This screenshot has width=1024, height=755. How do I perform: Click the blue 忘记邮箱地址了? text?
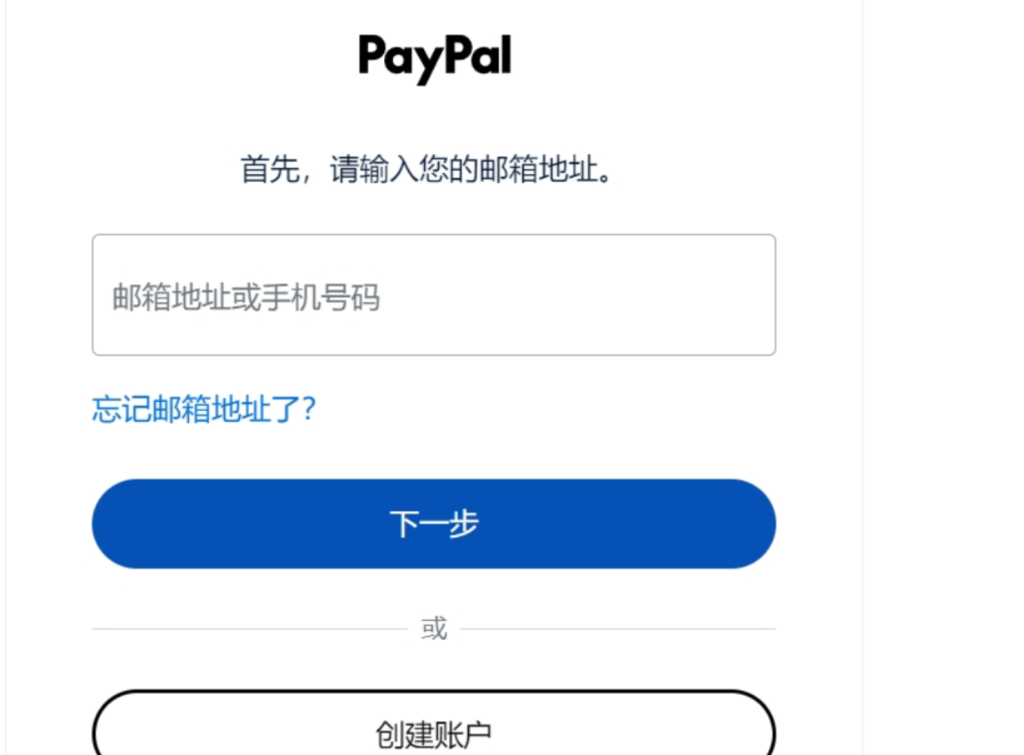pyautogui.click(x=204, y=410)
